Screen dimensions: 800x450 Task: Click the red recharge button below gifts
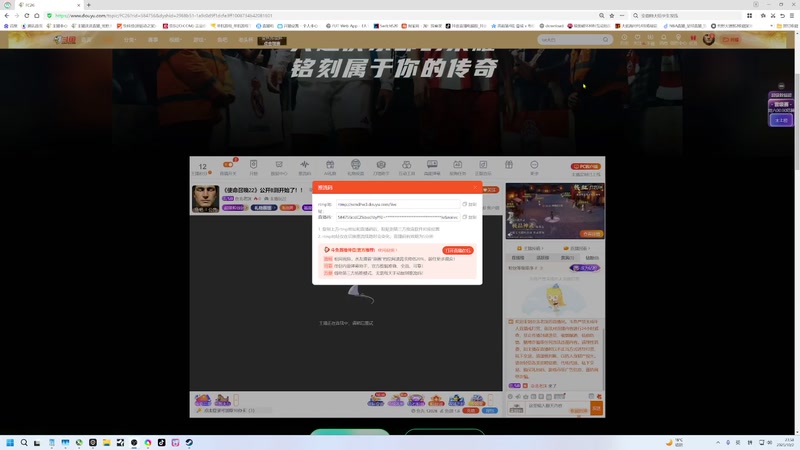point(471,410)
